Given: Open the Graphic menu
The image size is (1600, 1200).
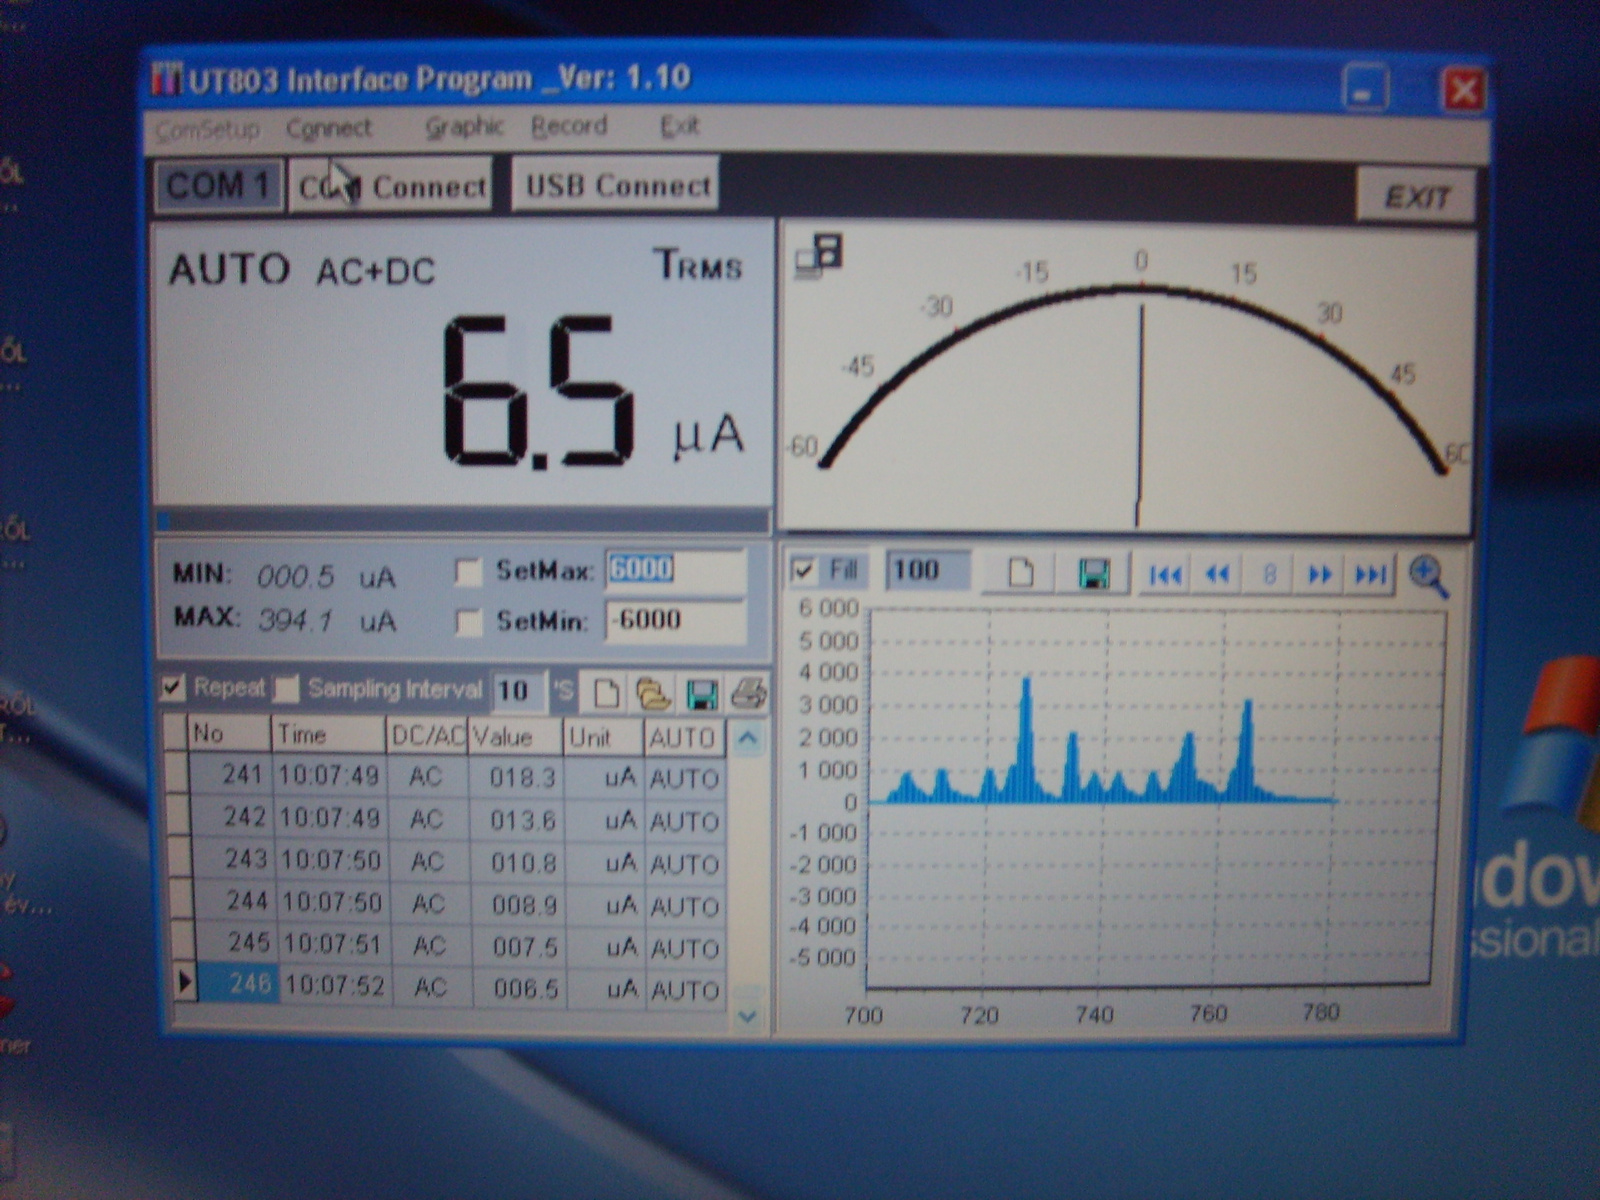Looking at the screenshot, I should coord(464,127).
